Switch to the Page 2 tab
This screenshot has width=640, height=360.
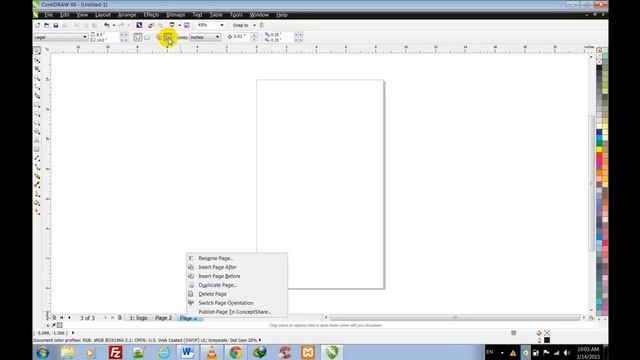coord(163,318)
